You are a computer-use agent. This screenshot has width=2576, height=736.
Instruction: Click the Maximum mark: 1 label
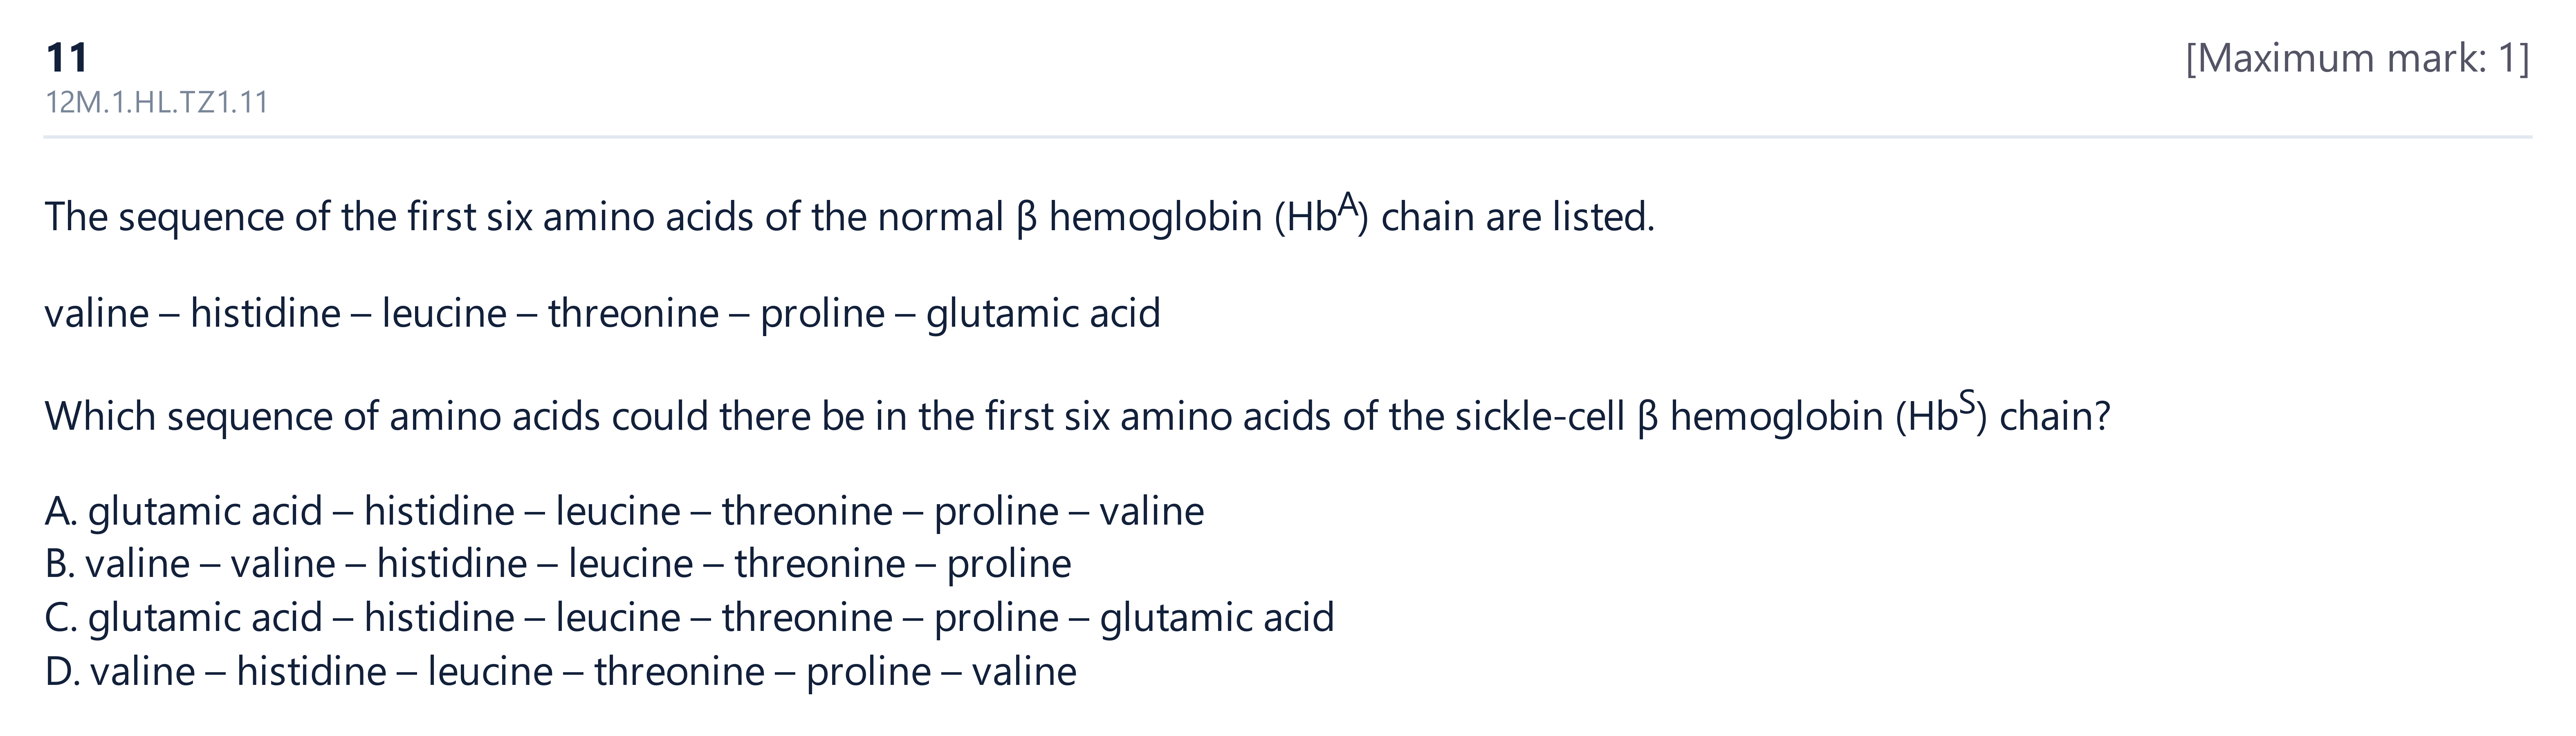[2357, 59]
